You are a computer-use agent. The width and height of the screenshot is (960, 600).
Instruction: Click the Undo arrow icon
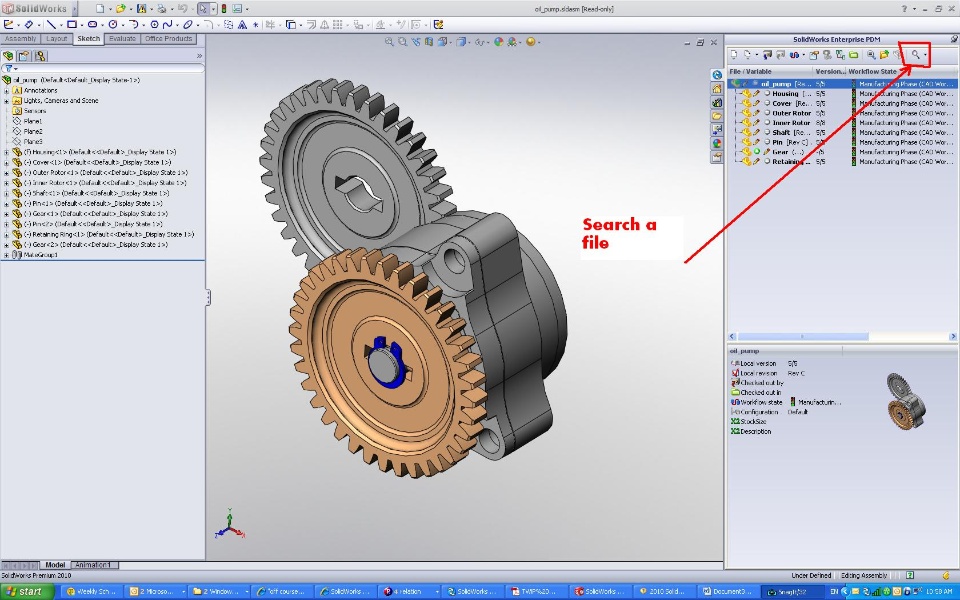click(182, 9)
